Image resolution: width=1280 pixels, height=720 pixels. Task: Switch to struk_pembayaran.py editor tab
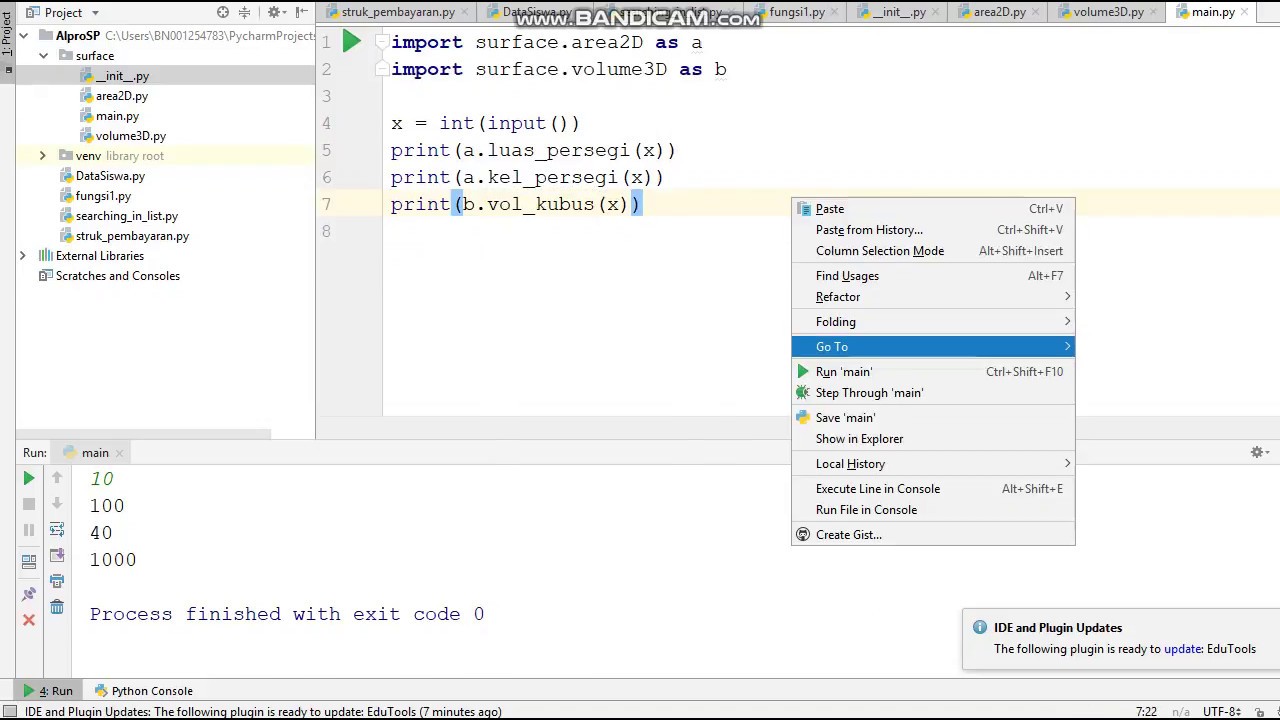pyautogui.click(x=398, y=12)
